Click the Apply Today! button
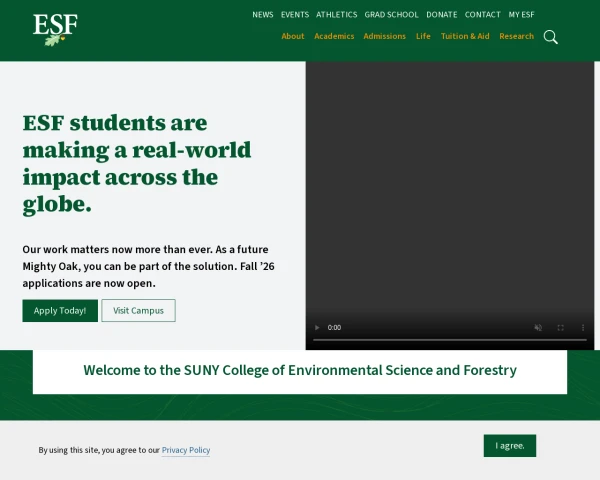Screen dimensions: 600x480 pos(60,310)
